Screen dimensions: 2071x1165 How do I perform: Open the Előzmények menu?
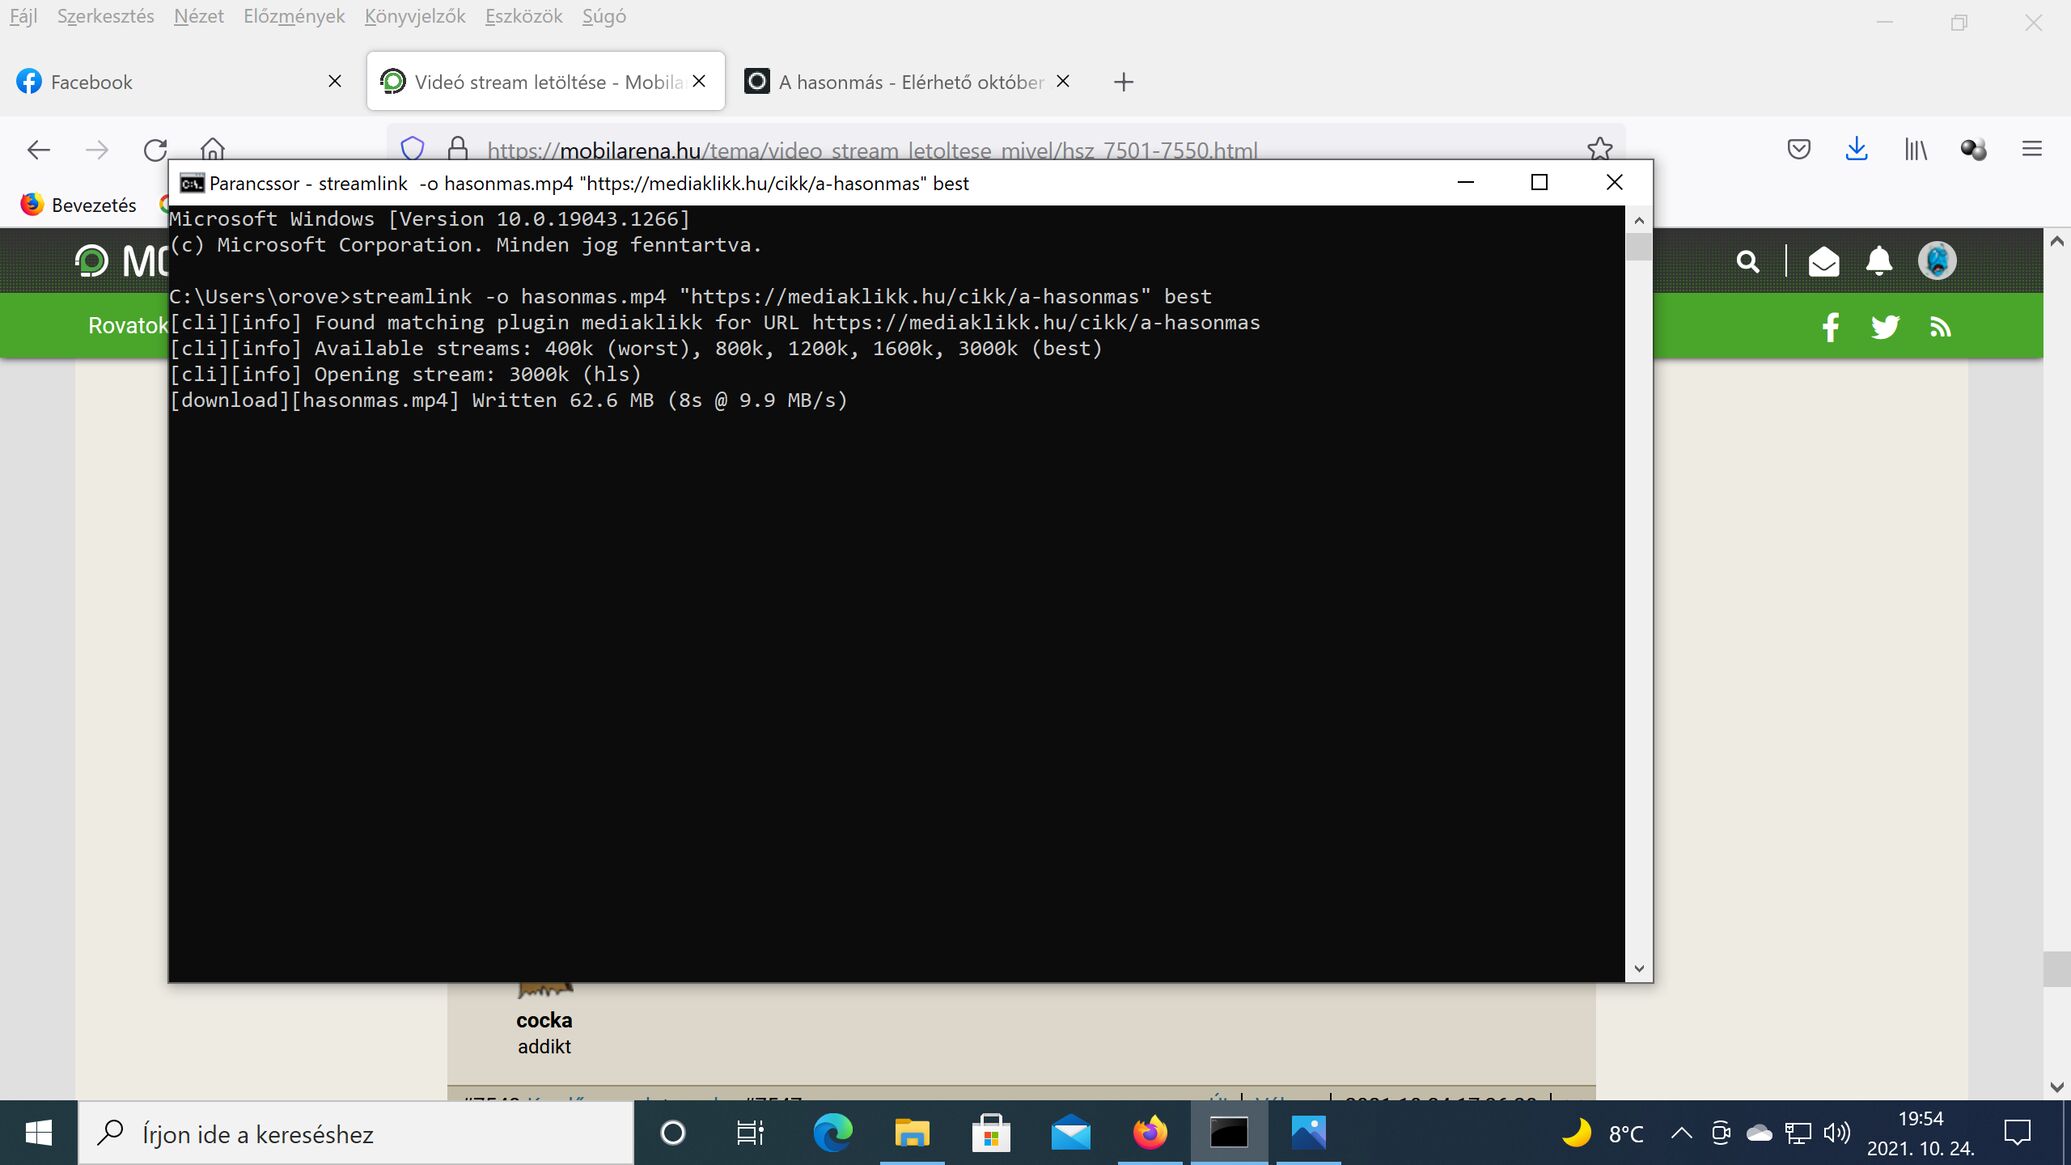click(294, 17)
